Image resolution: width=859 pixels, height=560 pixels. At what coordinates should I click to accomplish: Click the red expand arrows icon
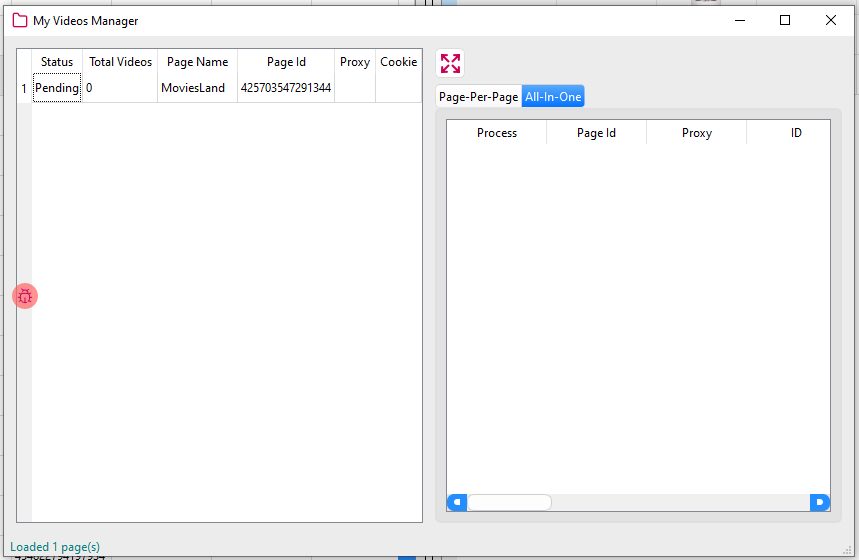point(450,63)
